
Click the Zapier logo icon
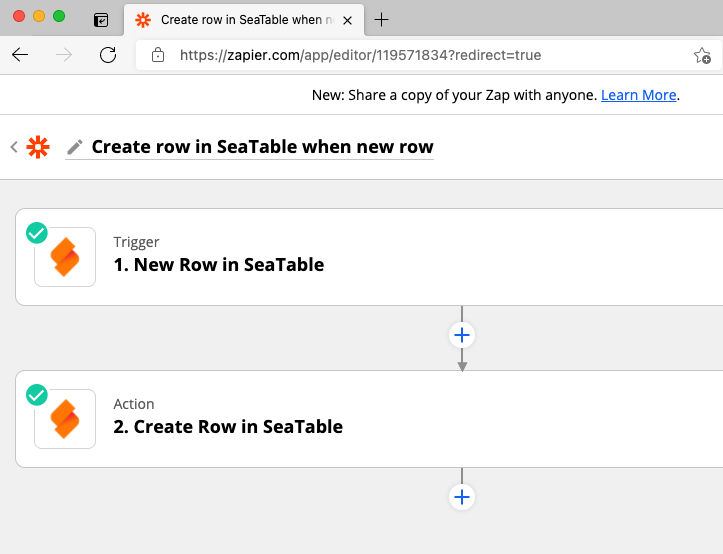tap(38, 147)
